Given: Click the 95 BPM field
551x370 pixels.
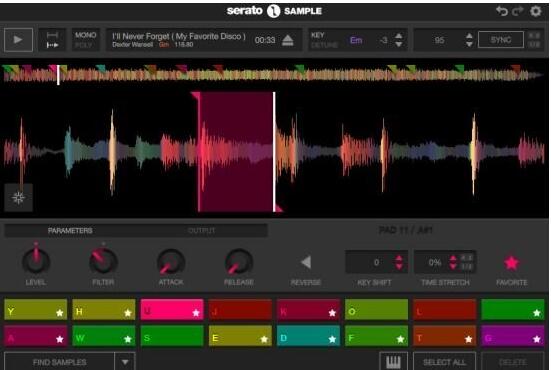Looking at the screenshot, I should point(439,40).
